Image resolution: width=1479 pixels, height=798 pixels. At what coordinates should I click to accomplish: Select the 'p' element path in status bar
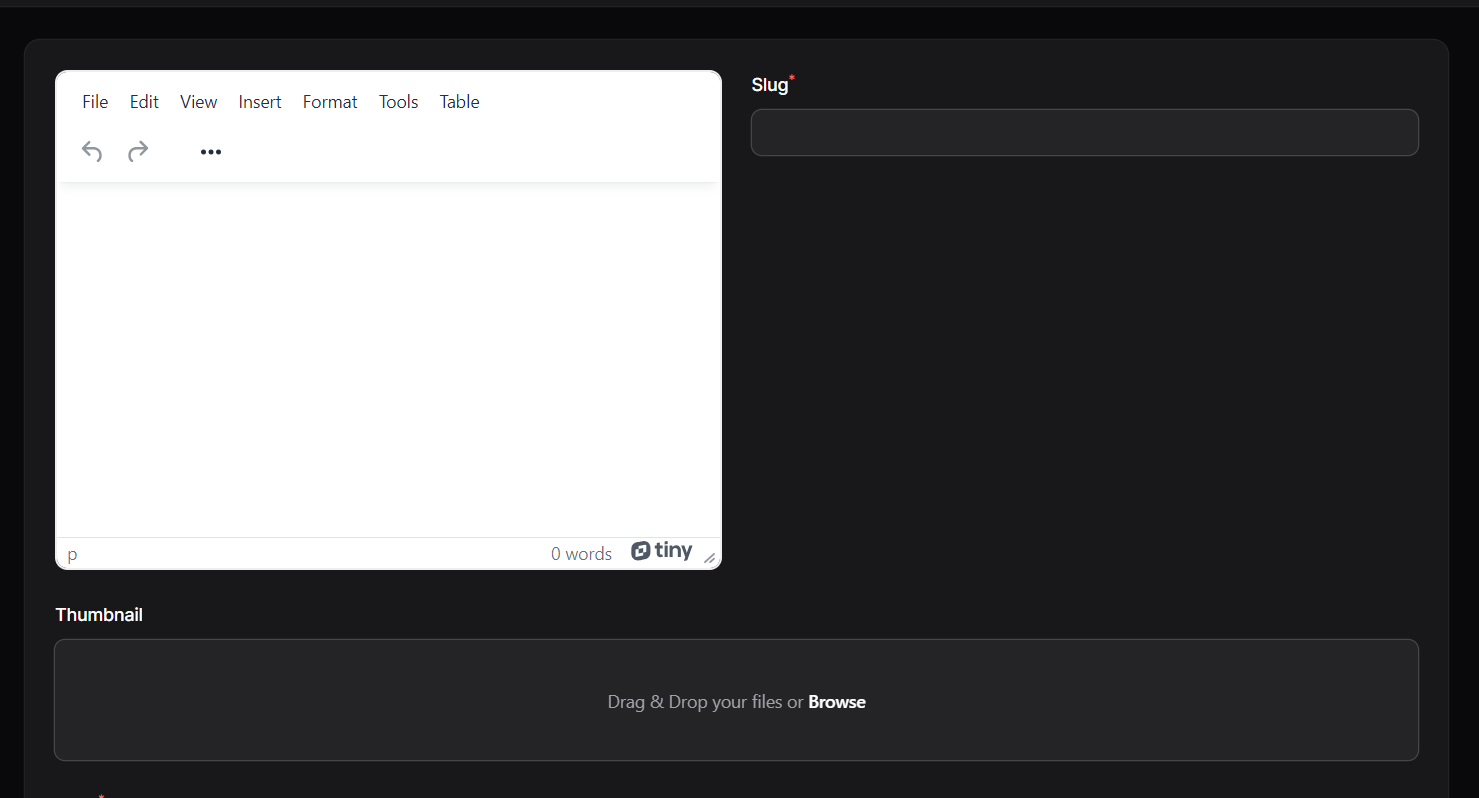click(72, 554)
